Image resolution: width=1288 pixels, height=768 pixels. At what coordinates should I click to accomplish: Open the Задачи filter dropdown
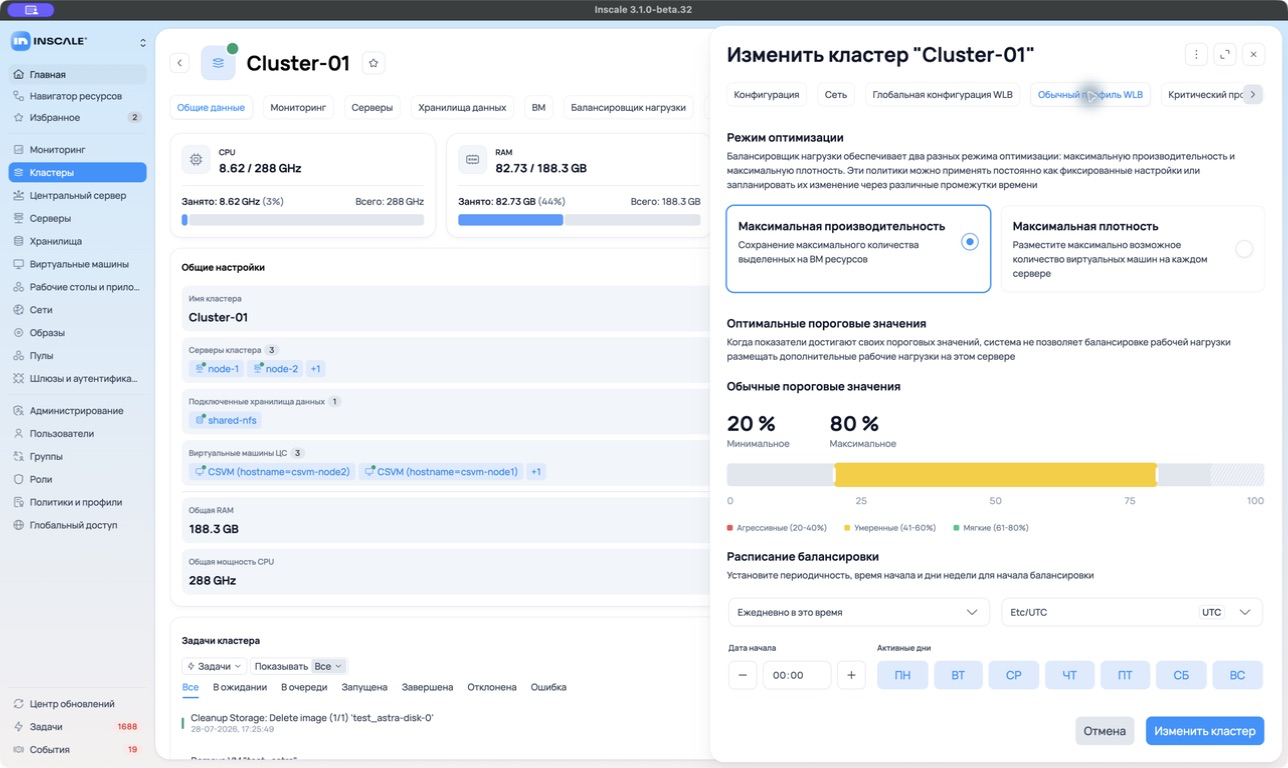point(214,666)
